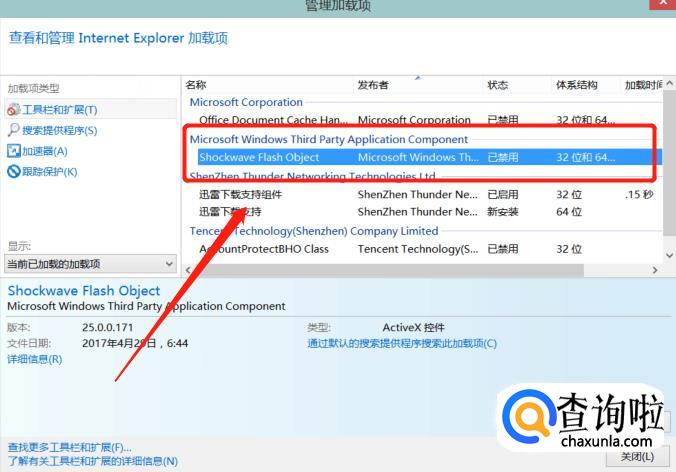Click the Toolbars and Extensions gear icon
The width and height of the screenshot is (676, 472).
pos(13,109)
